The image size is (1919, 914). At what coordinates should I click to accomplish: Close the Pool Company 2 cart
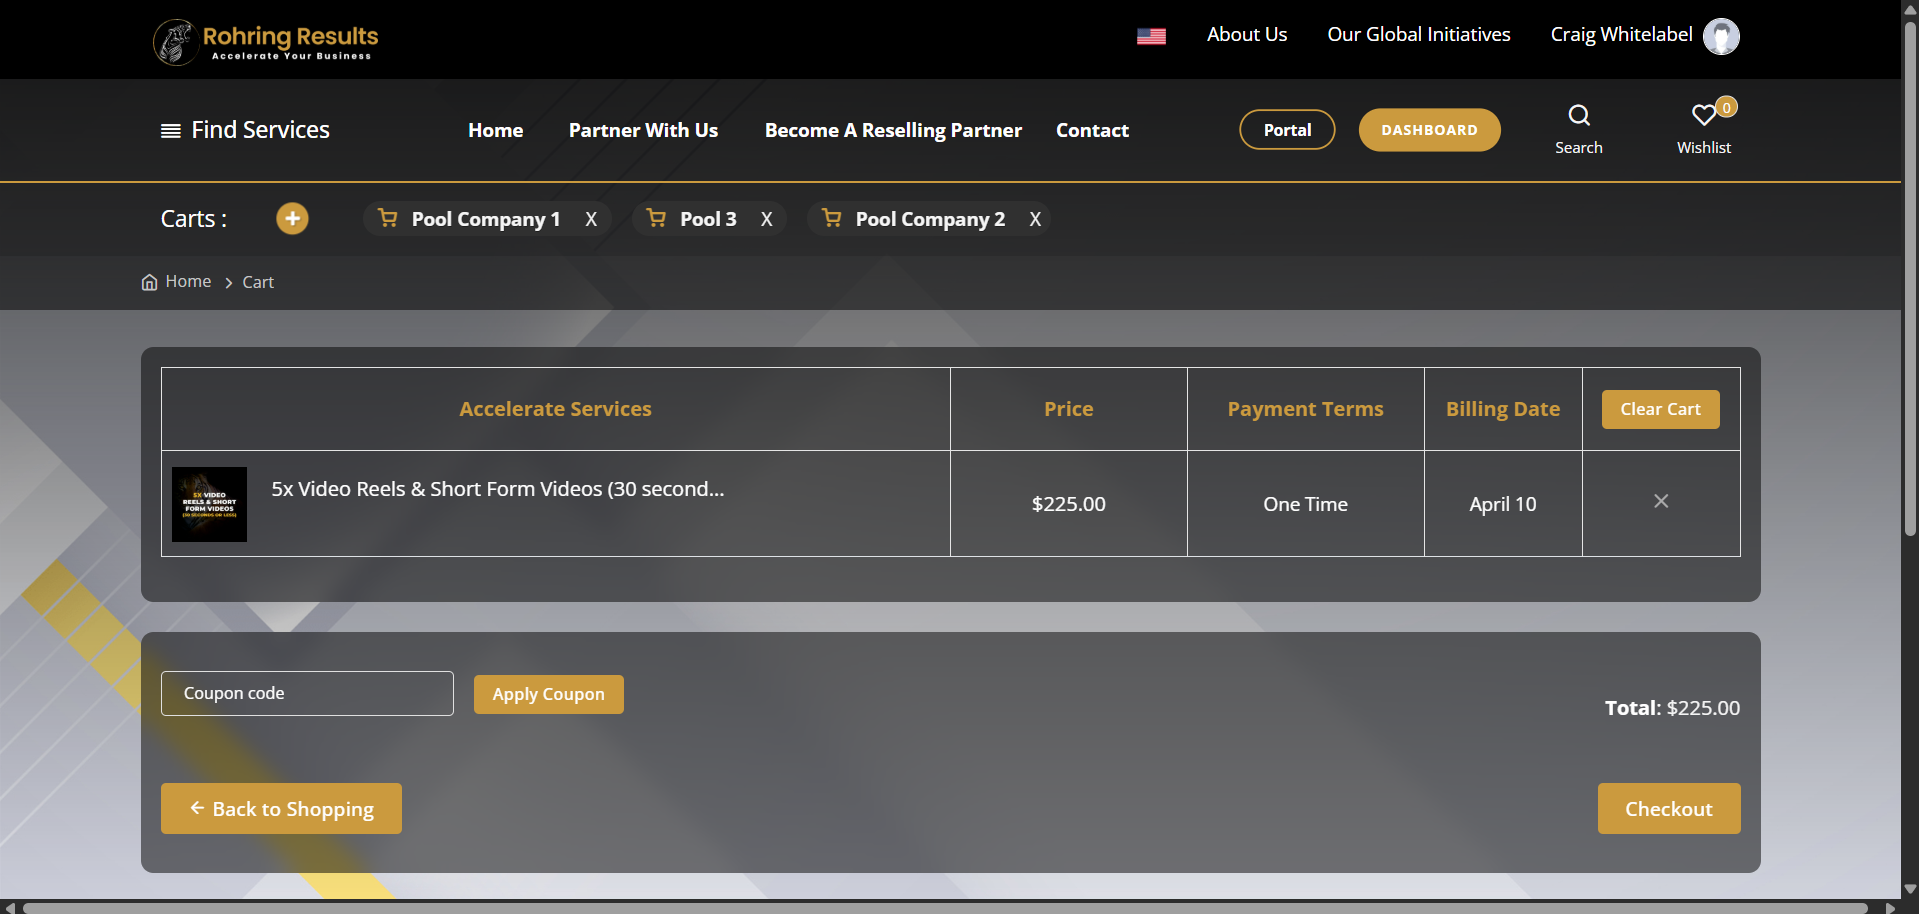click(1035, 220)
